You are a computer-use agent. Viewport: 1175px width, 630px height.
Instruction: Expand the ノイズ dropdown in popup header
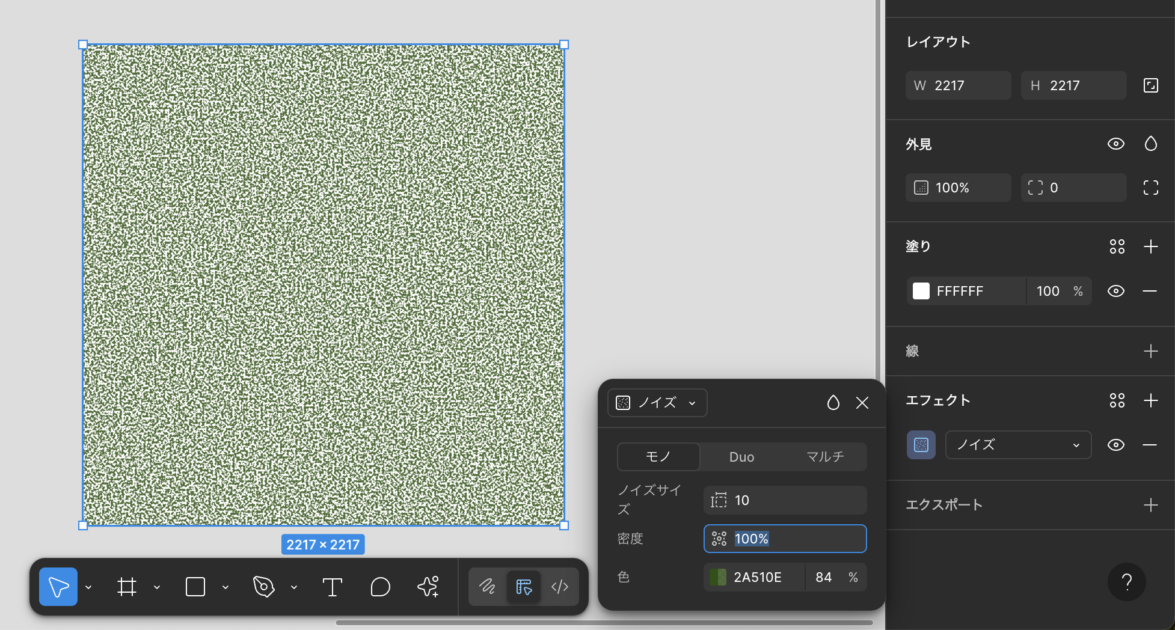click(x=657, y=403)
